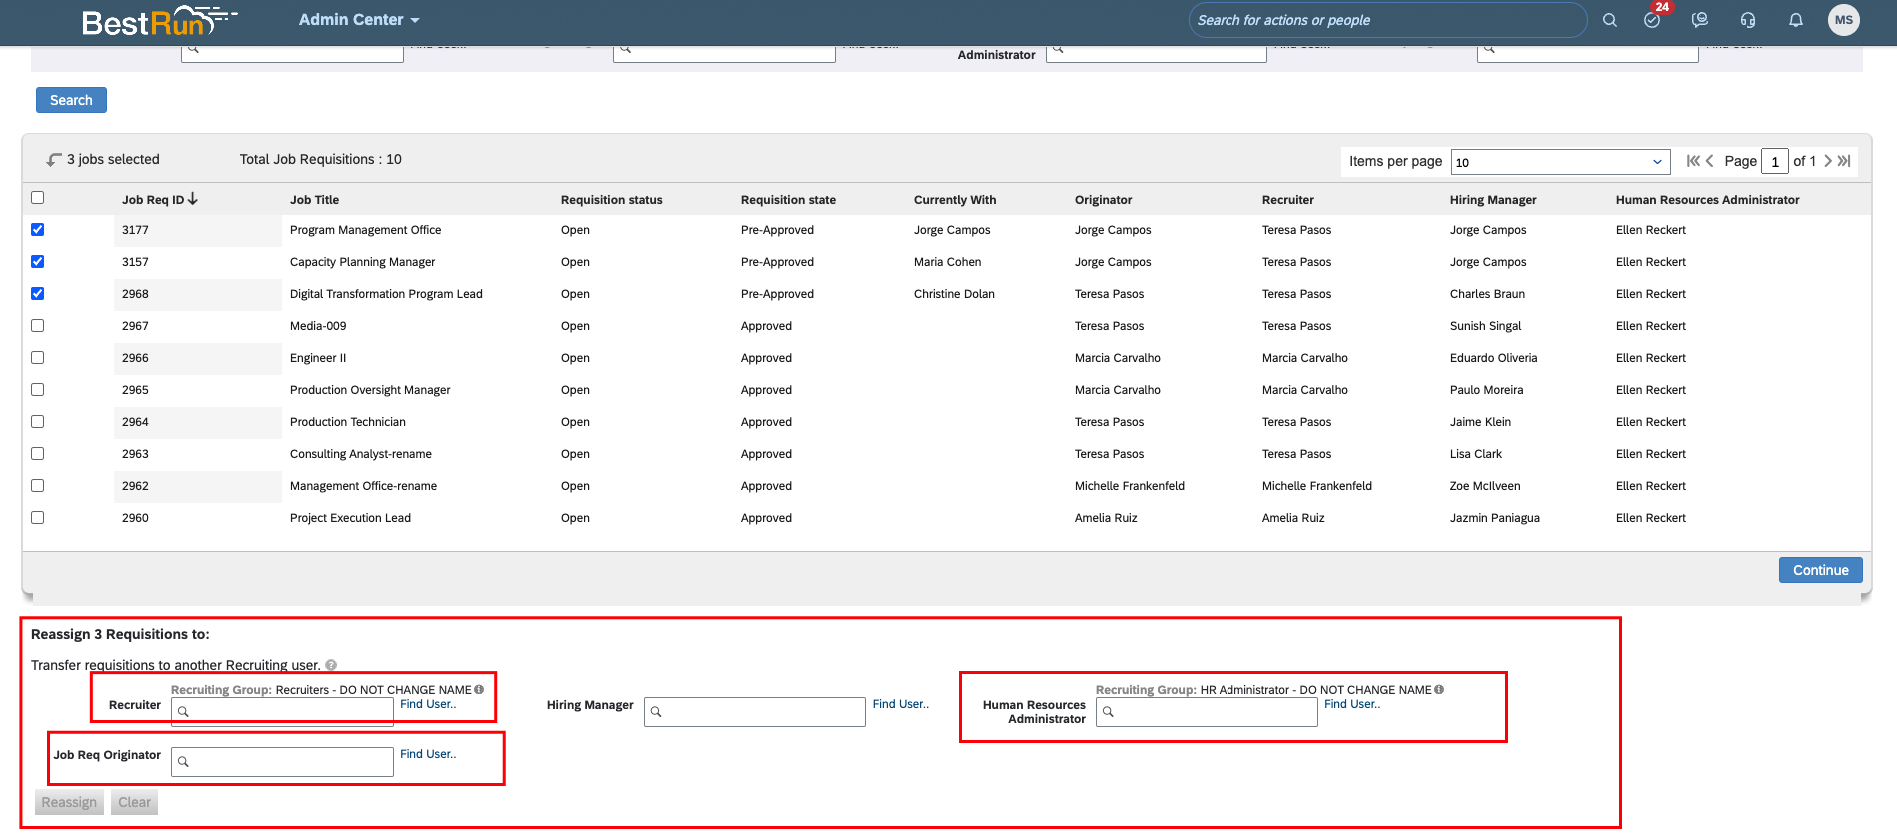This screenshot has height=833, width=1897.
Task: Open the to-do checkmark icon with badge
Action: [1653, 19]
